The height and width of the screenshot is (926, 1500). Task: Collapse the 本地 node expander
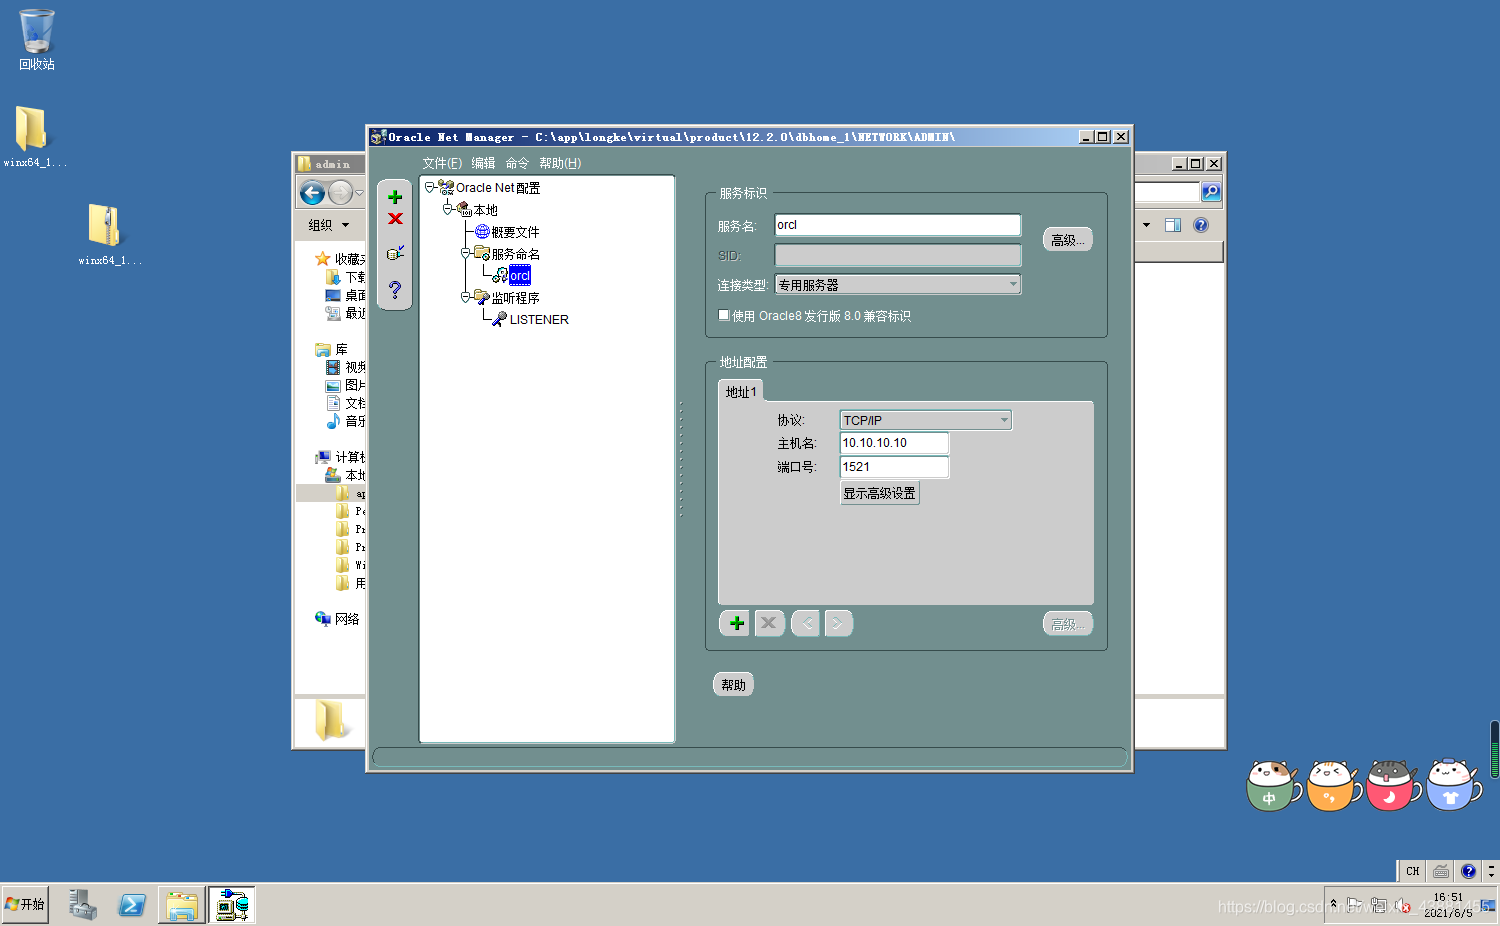coord(447,209)
